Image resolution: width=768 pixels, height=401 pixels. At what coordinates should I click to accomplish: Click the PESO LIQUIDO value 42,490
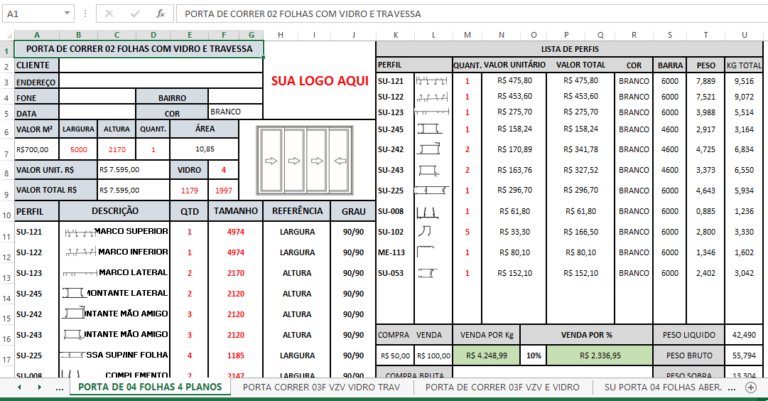[x=744, y=335]
